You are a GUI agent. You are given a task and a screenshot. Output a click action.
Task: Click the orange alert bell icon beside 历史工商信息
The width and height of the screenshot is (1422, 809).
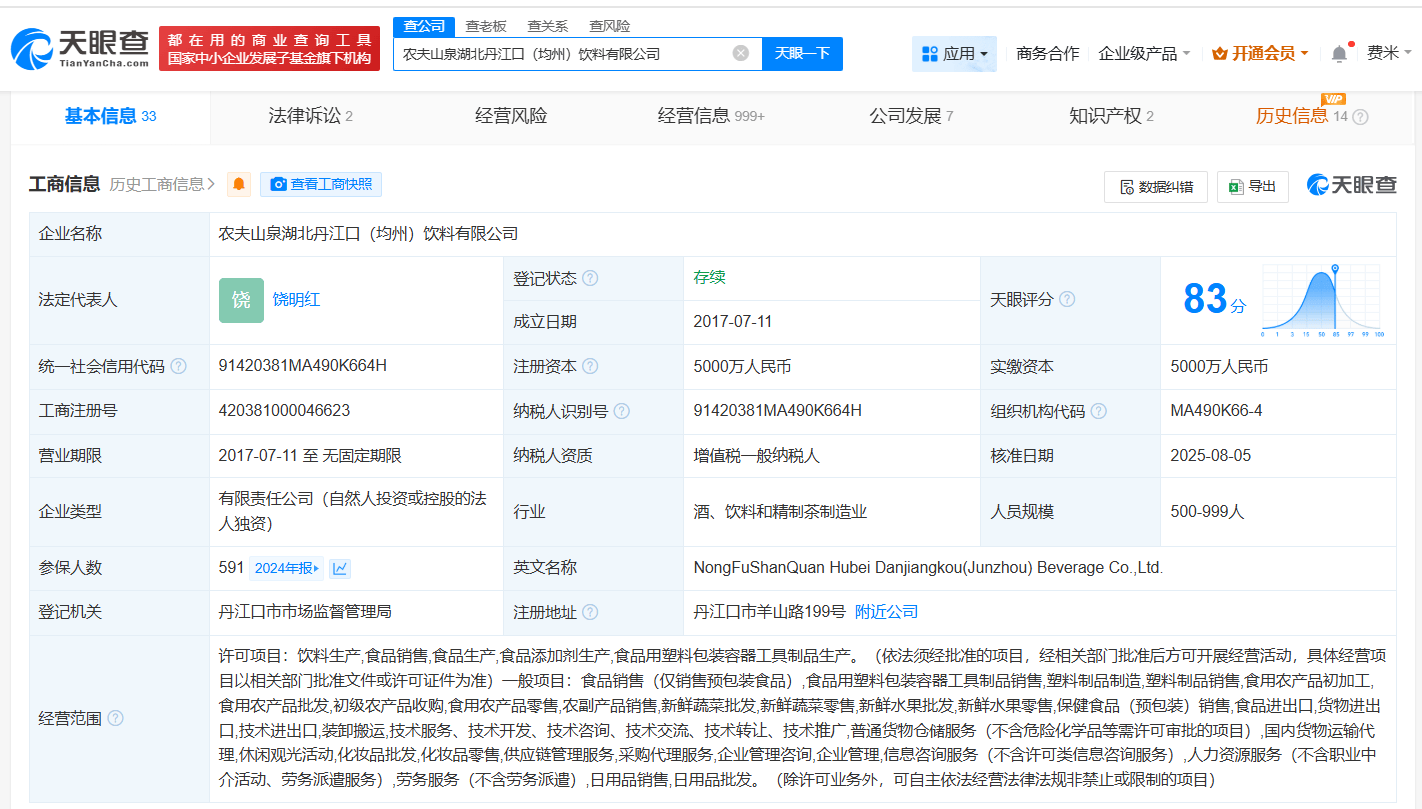(x=239, y=184)
